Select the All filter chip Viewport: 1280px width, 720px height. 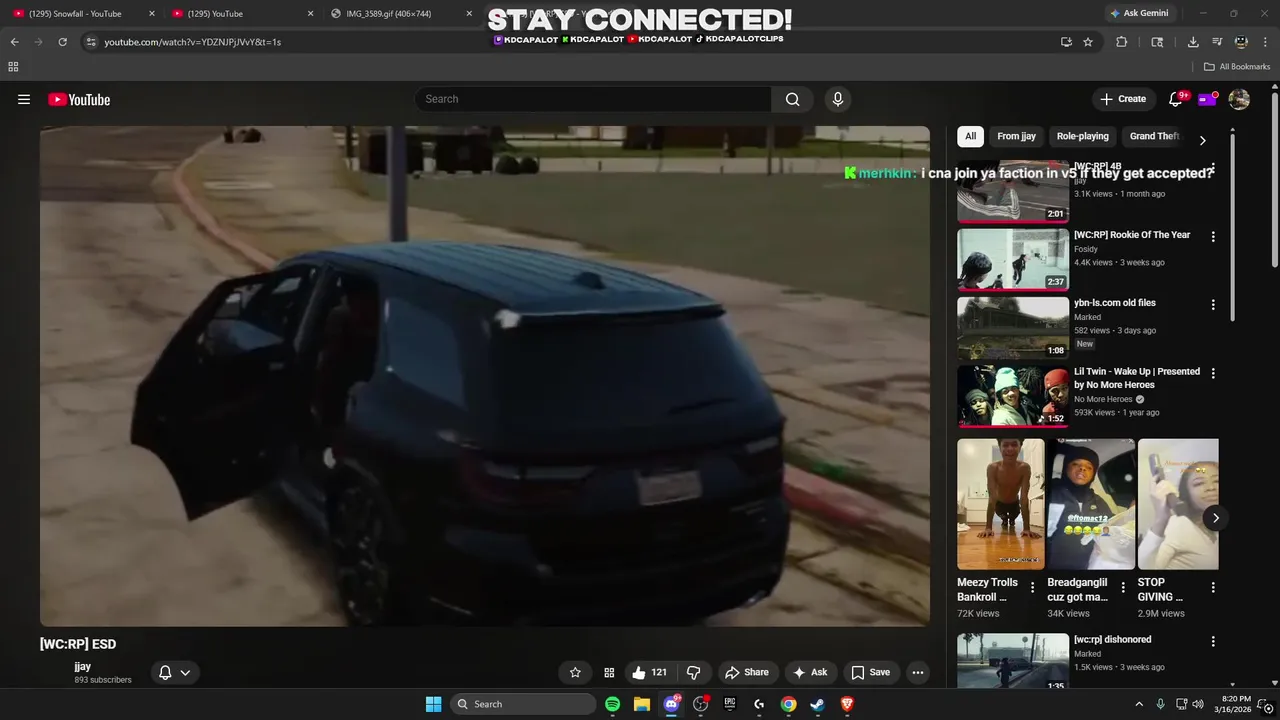coord(970,136)
